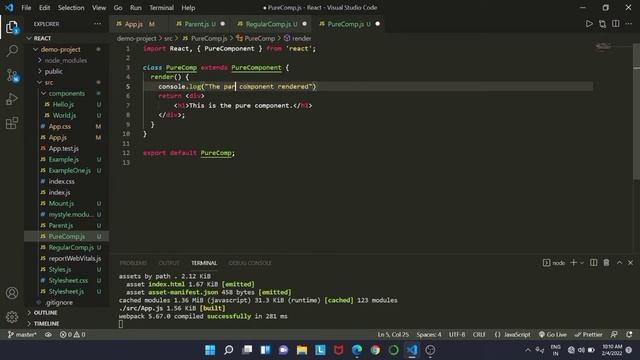
Task: Split the editor right
Action: point(616,24)
